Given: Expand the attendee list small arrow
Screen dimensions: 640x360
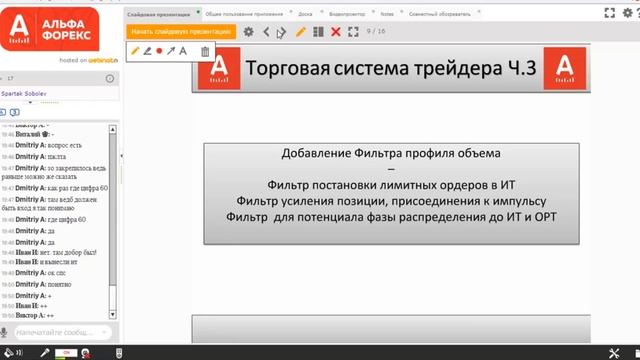Looking at the screenshot, I should coord(30,102).
